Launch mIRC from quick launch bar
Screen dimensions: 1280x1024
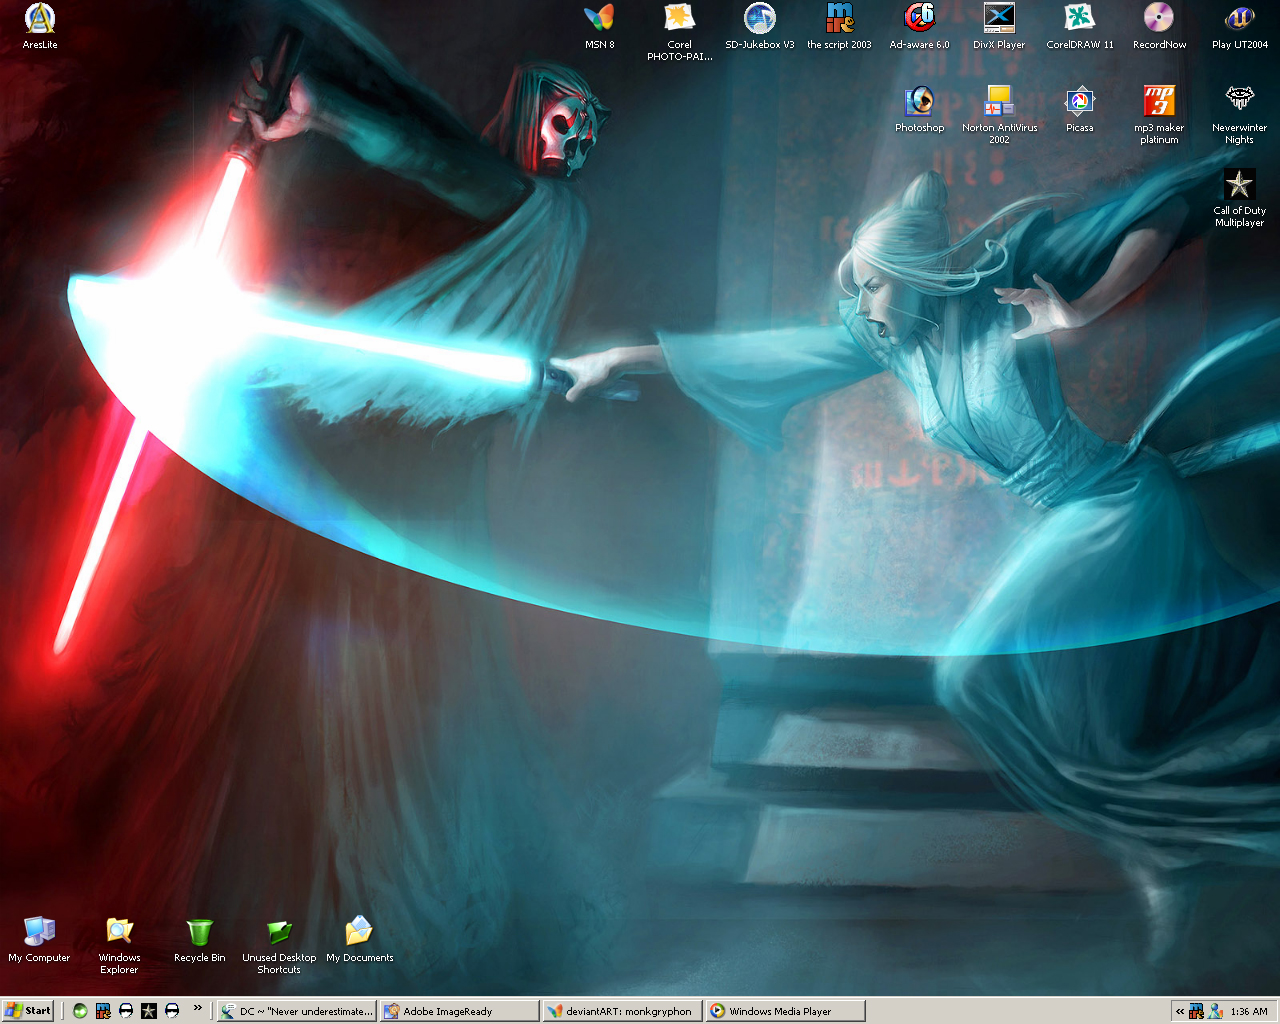point(103,1011)
